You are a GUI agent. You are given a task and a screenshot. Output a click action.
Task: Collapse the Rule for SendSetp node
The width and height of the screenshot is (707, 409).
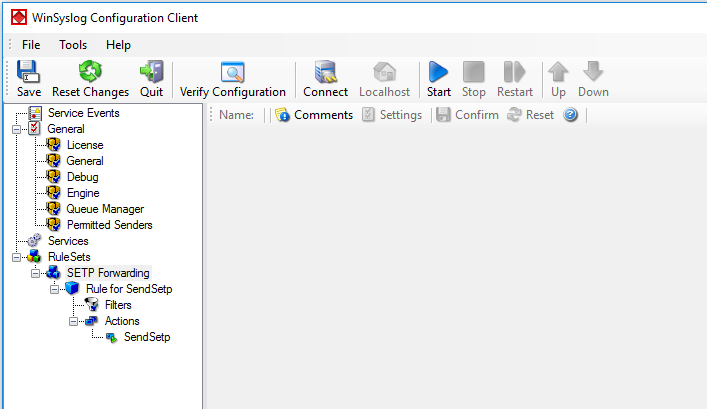click(54, 290)
